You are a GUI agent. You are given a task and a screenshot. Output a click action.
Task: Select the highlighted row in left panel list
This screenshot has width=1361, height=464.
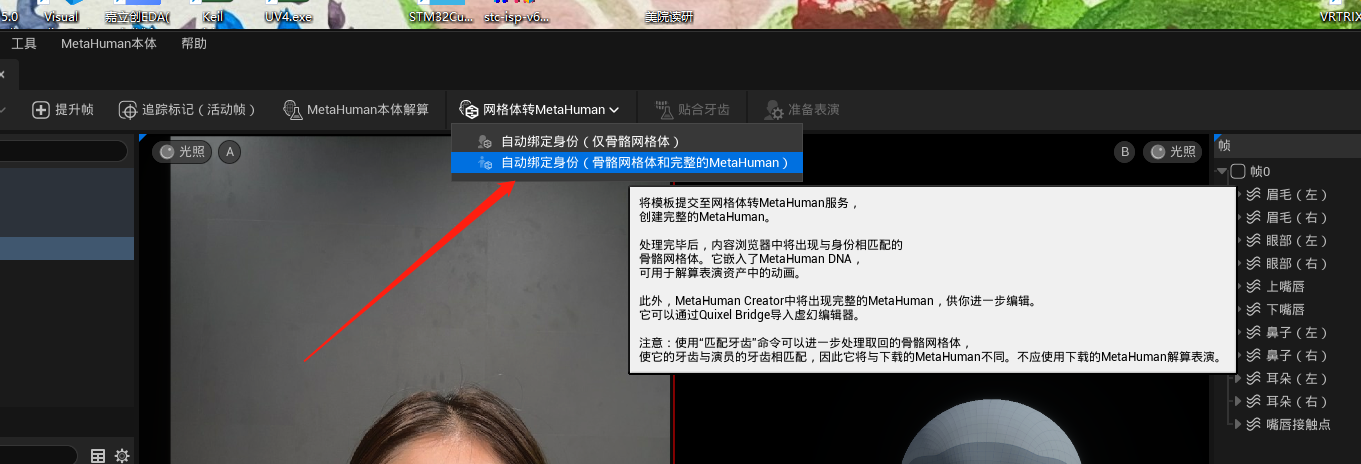point(67,248)
